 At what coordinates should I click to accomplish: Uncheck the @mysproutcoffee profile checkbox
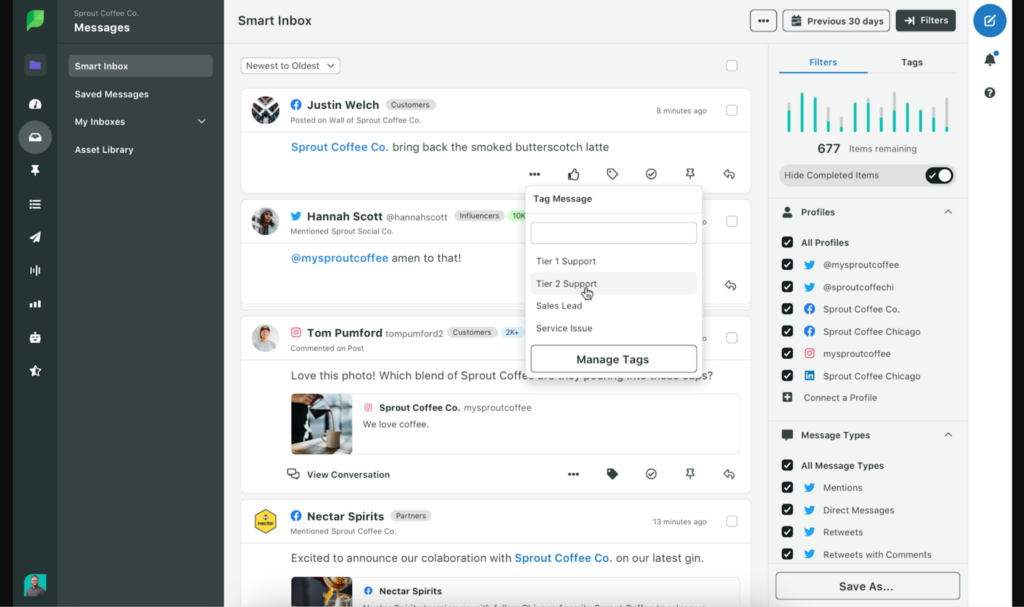tap(787, 265)
